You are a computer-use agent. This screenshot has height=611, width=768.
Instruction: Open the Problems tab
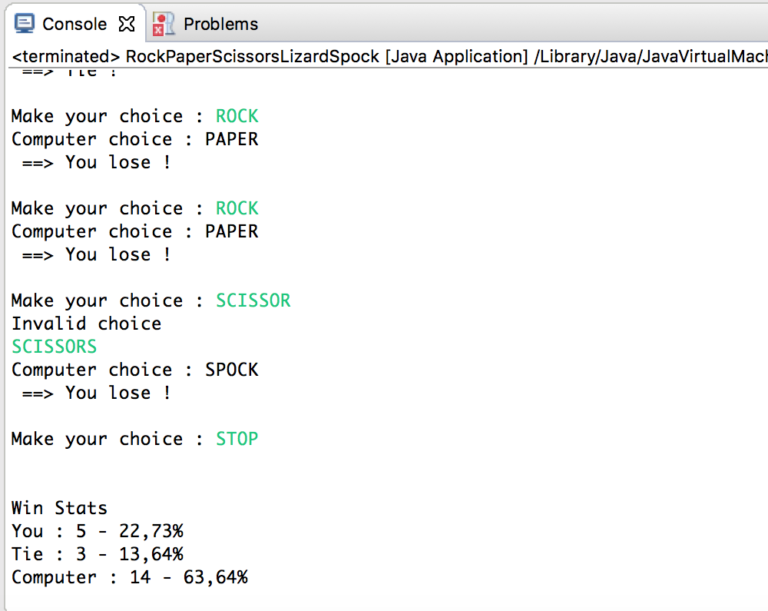tap(220, 24)
